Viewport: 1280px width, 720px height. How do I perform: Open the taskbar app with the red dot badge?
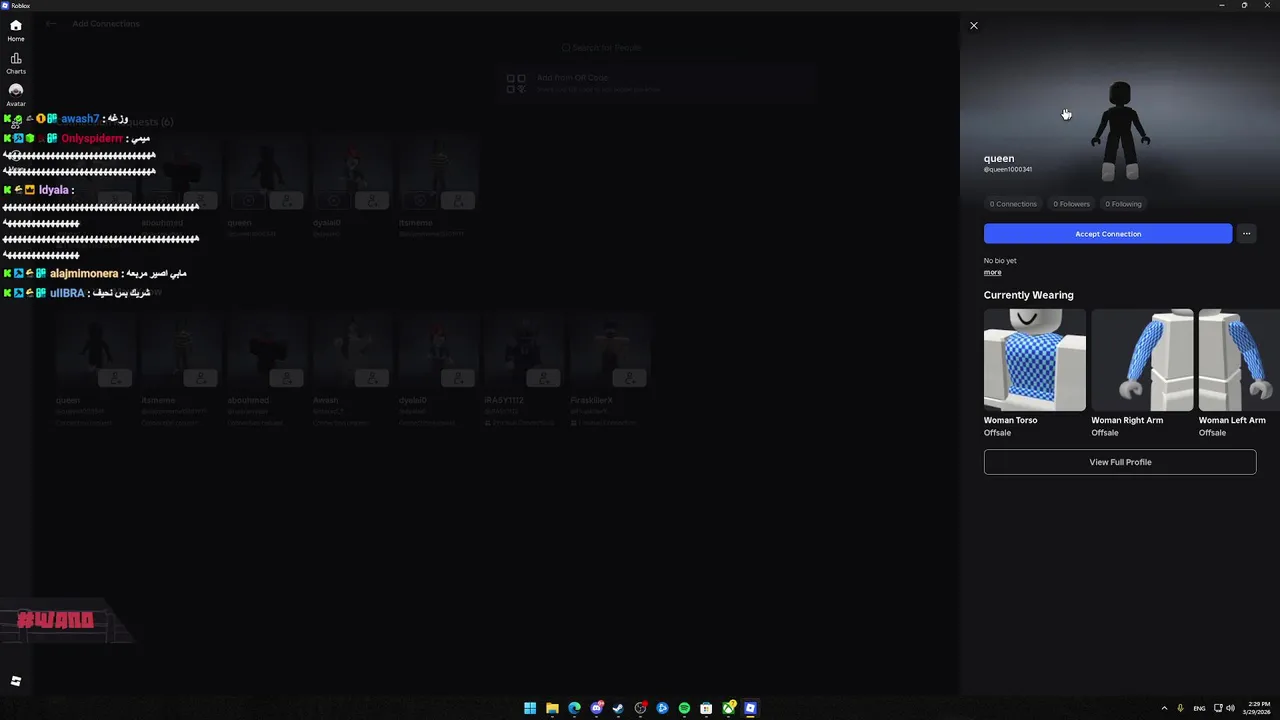coord(641,708)
